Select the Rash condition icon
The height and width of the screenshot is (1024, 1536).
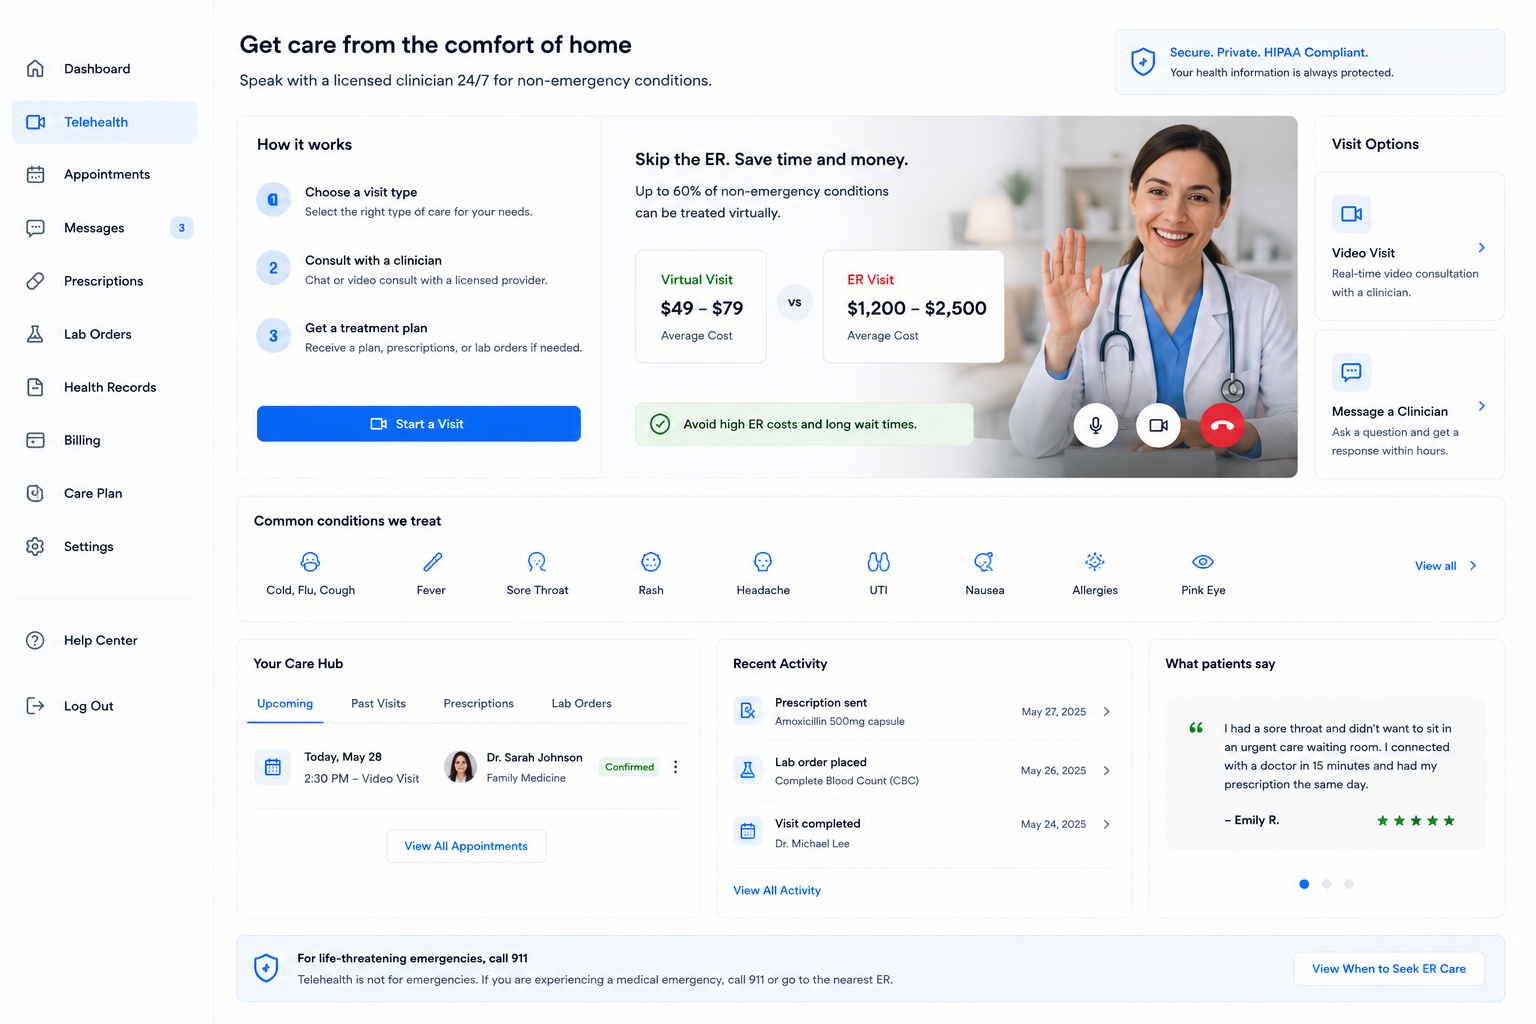[x=651, y=562]
